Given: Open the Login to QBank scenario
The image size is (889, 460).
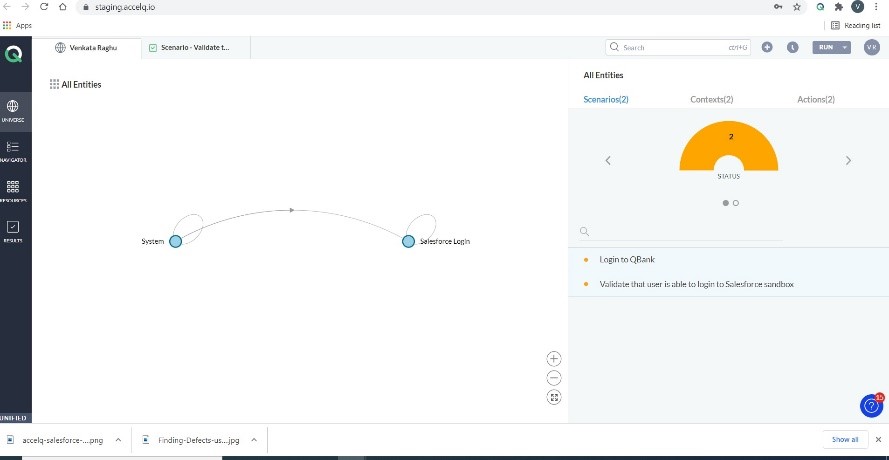Looking at the screenshot, I should tap(627, 259).
